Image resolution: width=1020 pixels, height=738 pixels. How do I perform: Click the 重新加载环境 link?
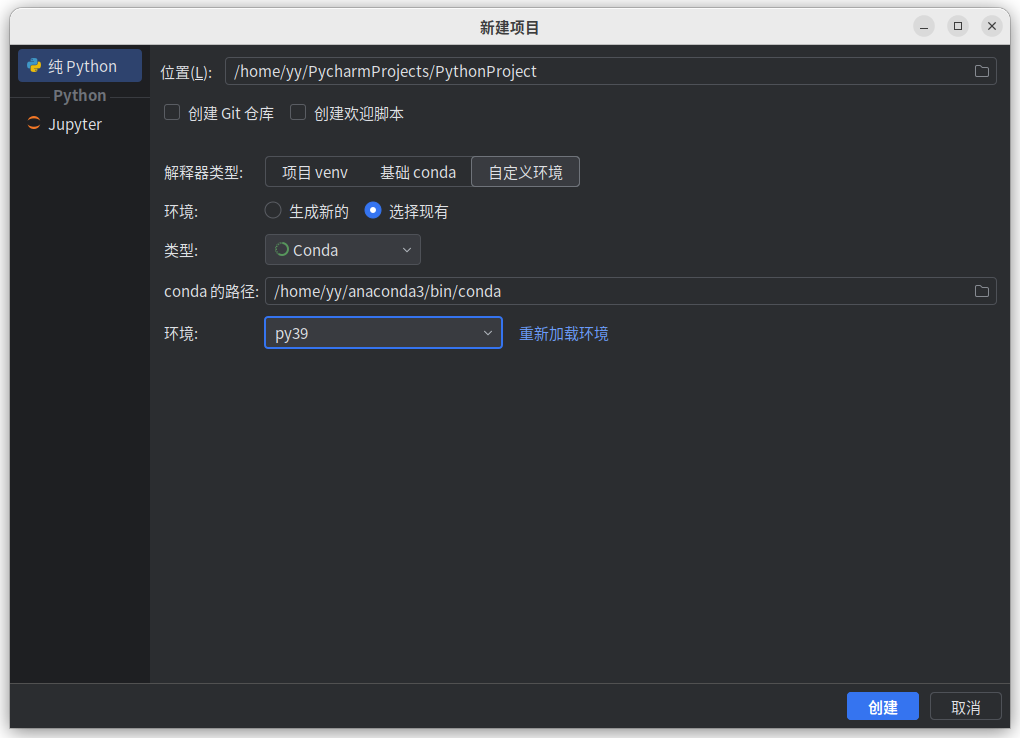click(563, 334)
